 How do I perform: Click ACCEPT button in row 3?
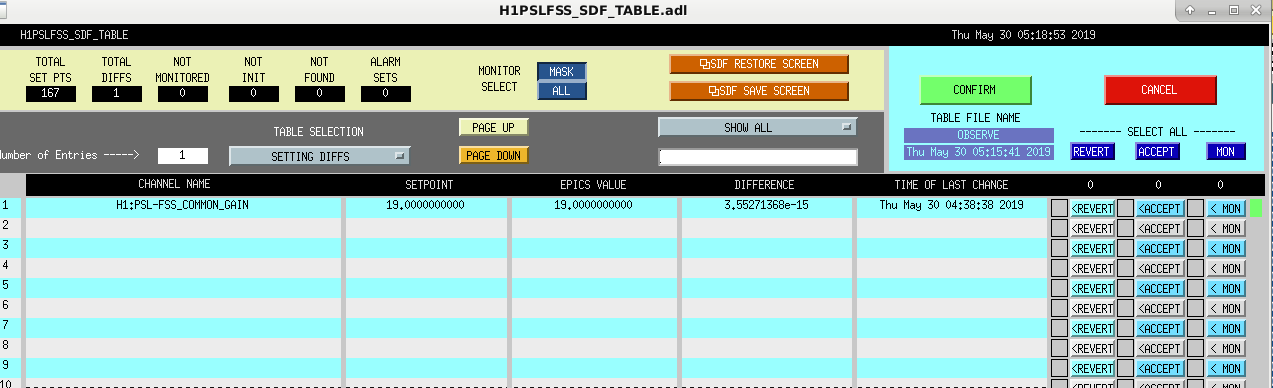1160,248
